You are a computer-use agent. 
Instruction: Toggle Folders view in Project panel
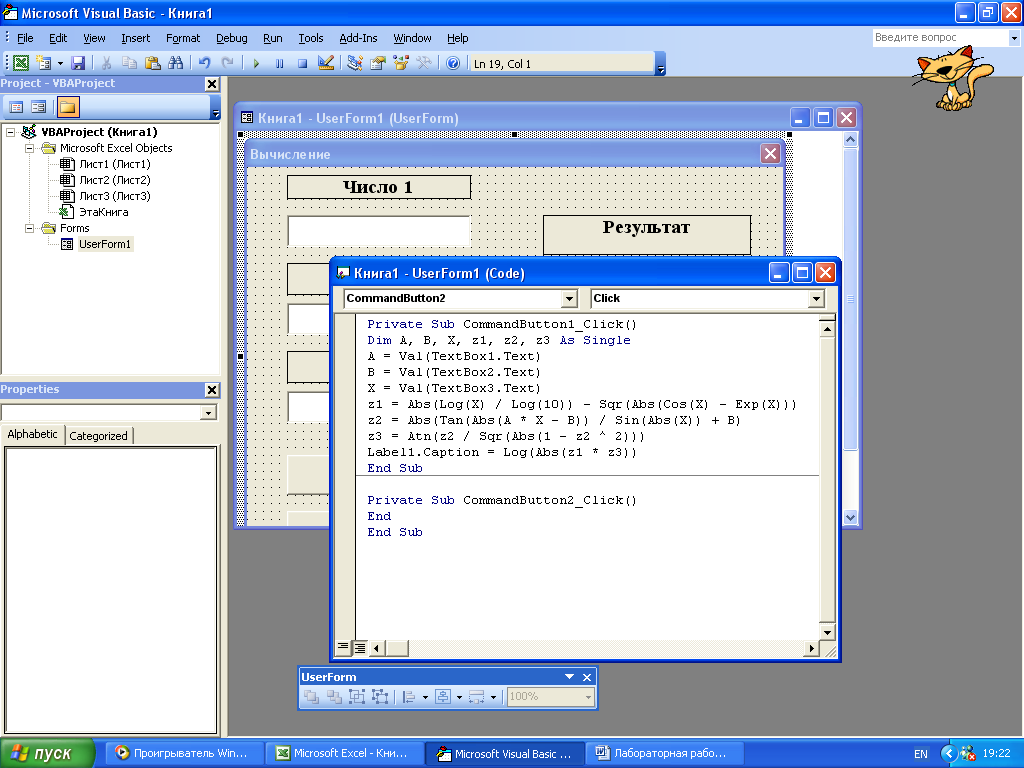(67, 106)
